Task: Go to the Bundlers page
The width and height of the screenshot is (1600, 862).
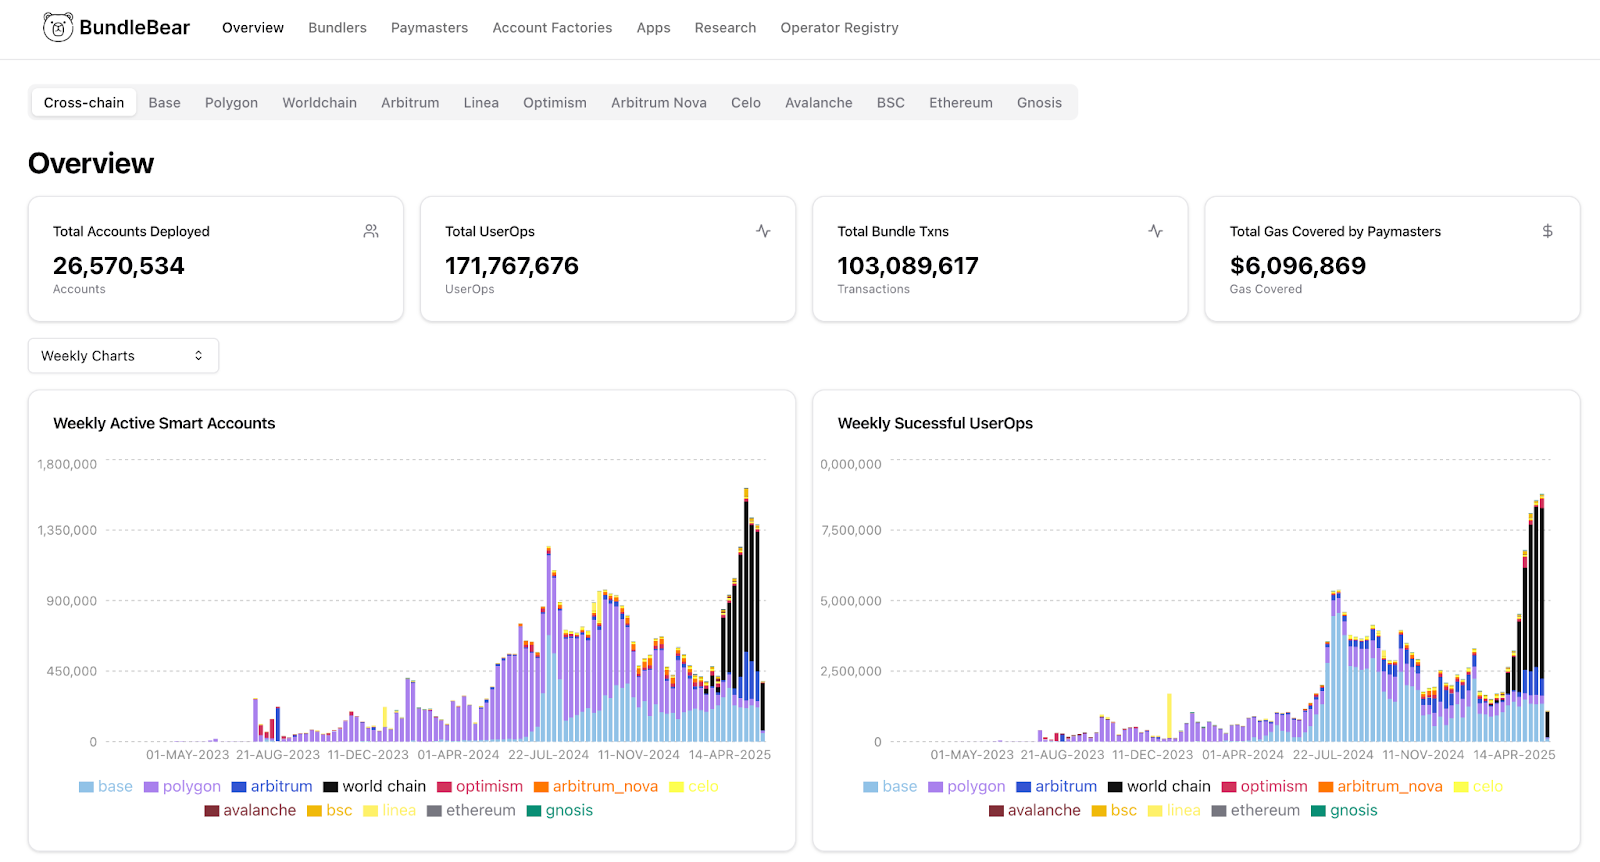Action: coord(337,28)
